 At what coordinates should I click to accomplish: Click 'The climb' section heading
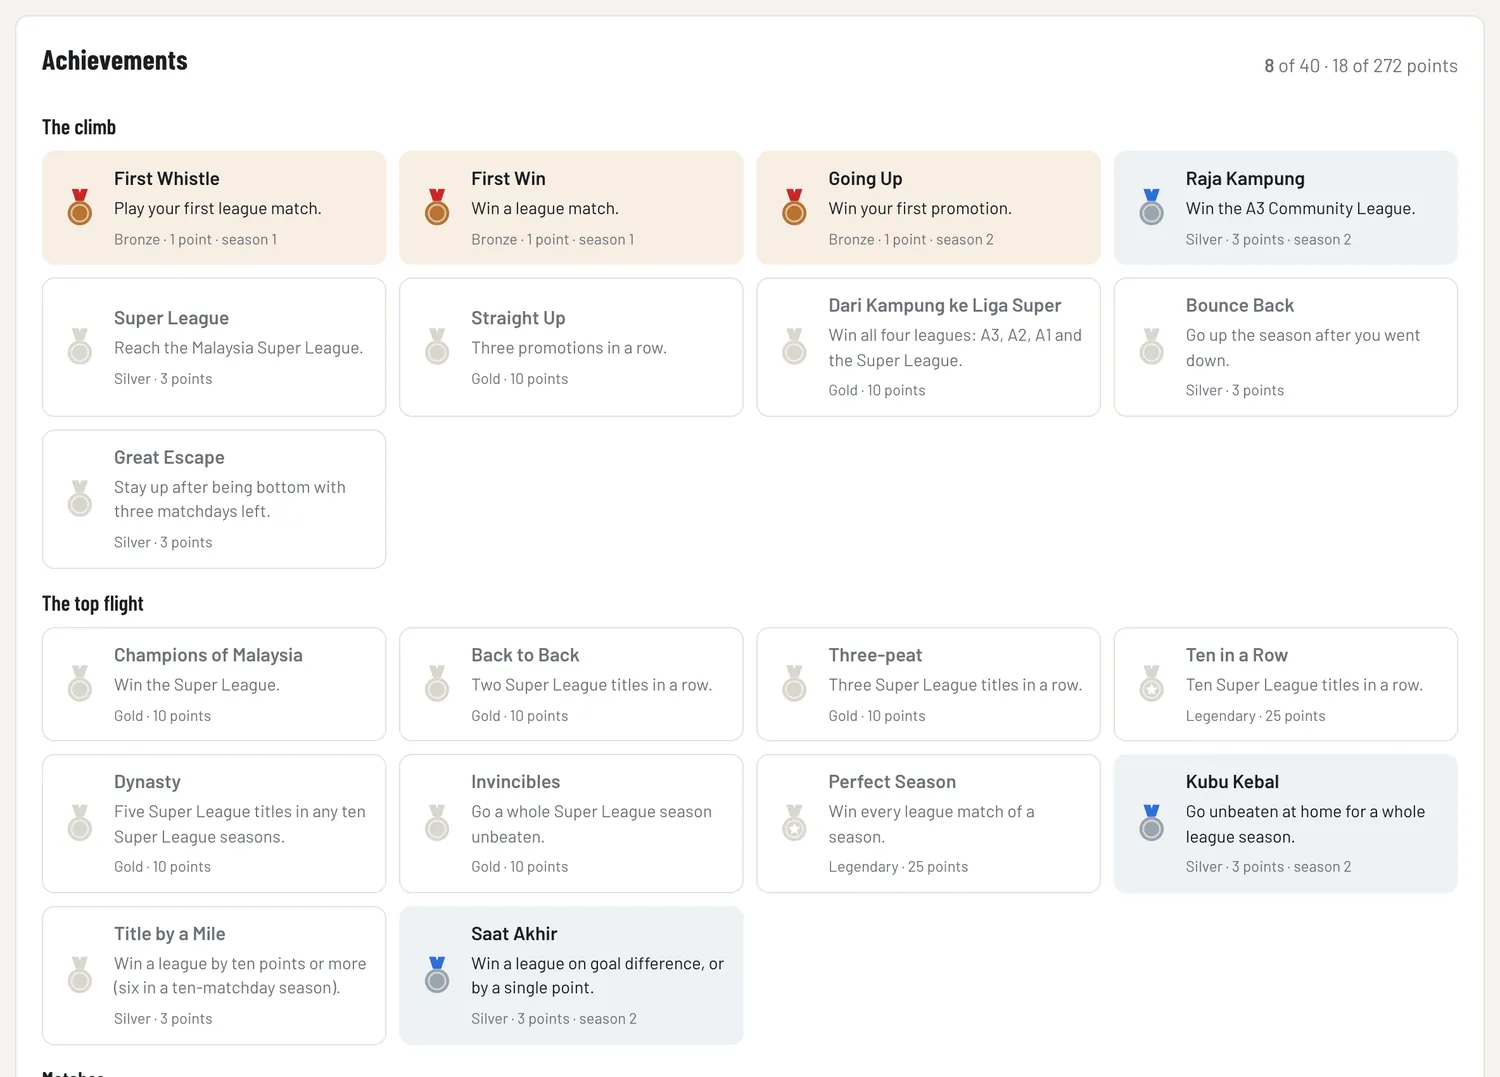coord(79,127)
